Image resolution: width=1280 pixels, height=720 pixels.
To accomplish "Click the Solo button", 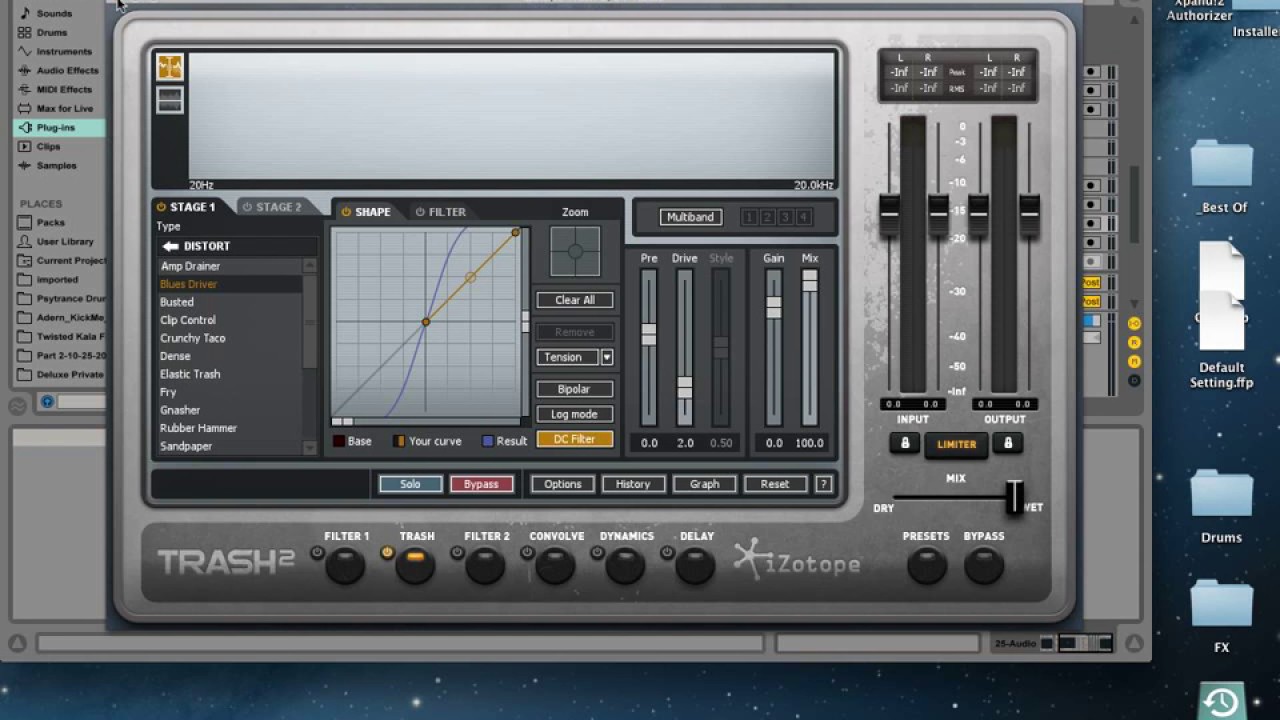I will (x=410, y=484).
